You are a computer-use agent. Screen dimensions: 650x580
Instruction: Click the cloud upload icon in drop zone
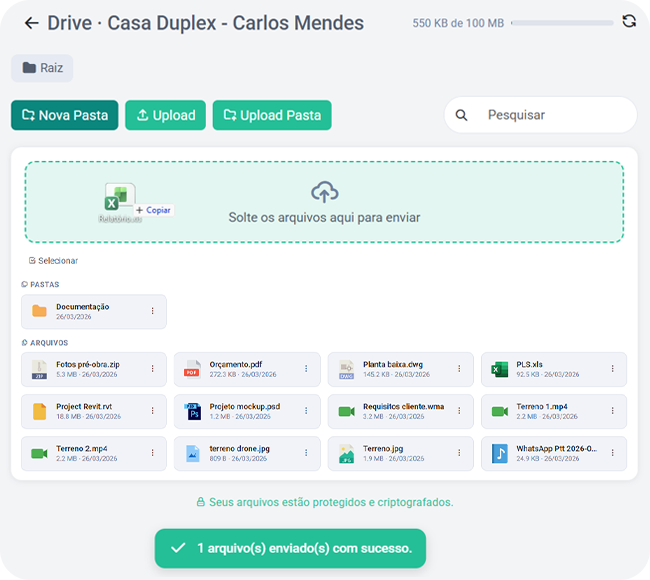click(x=325, y=192)
